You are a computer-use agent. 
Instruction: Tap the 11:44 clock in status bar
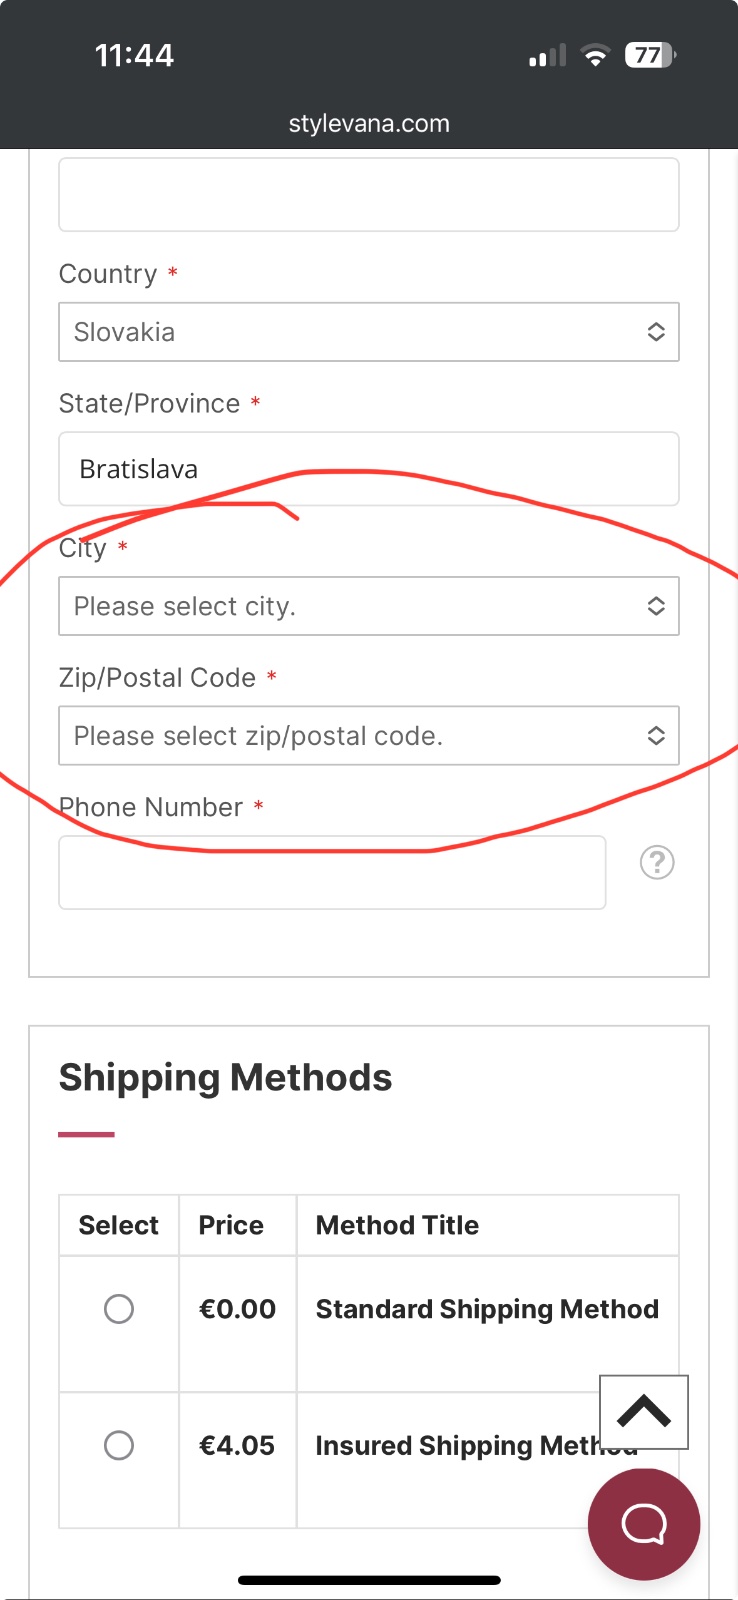point(134,55)
